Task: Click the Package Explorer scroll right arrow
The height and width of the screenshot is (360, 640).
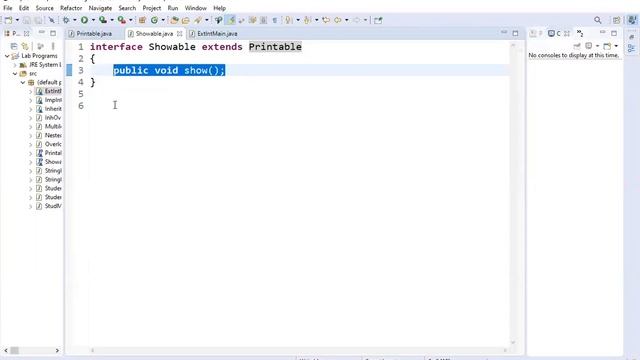Action: (57, 351)
